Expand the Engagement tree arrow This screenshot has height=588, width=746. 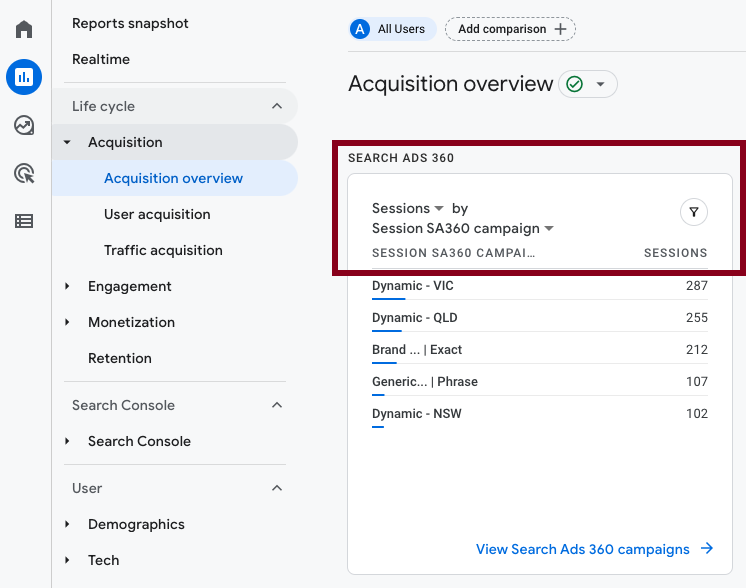pyautogui.click(x=67, y=286)
